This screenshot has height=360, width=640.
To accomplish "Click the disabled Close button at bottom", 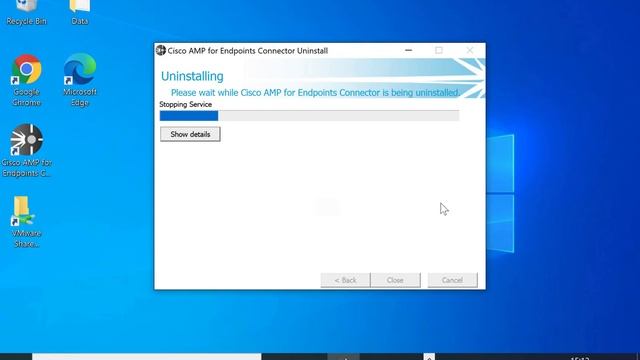I will click(x=395, y=280).
